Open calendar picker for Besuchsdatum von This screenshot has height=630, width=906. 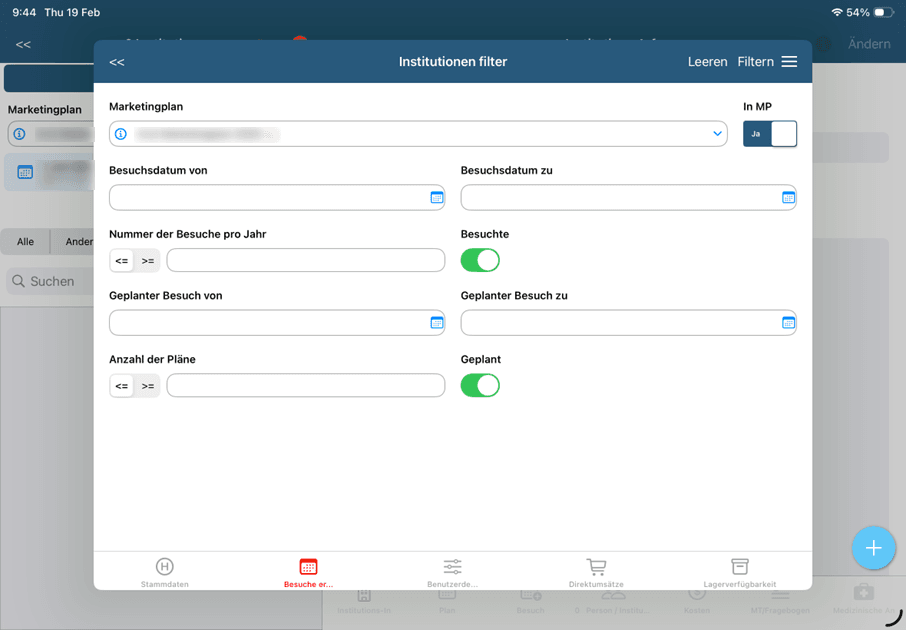click(436, 198)
